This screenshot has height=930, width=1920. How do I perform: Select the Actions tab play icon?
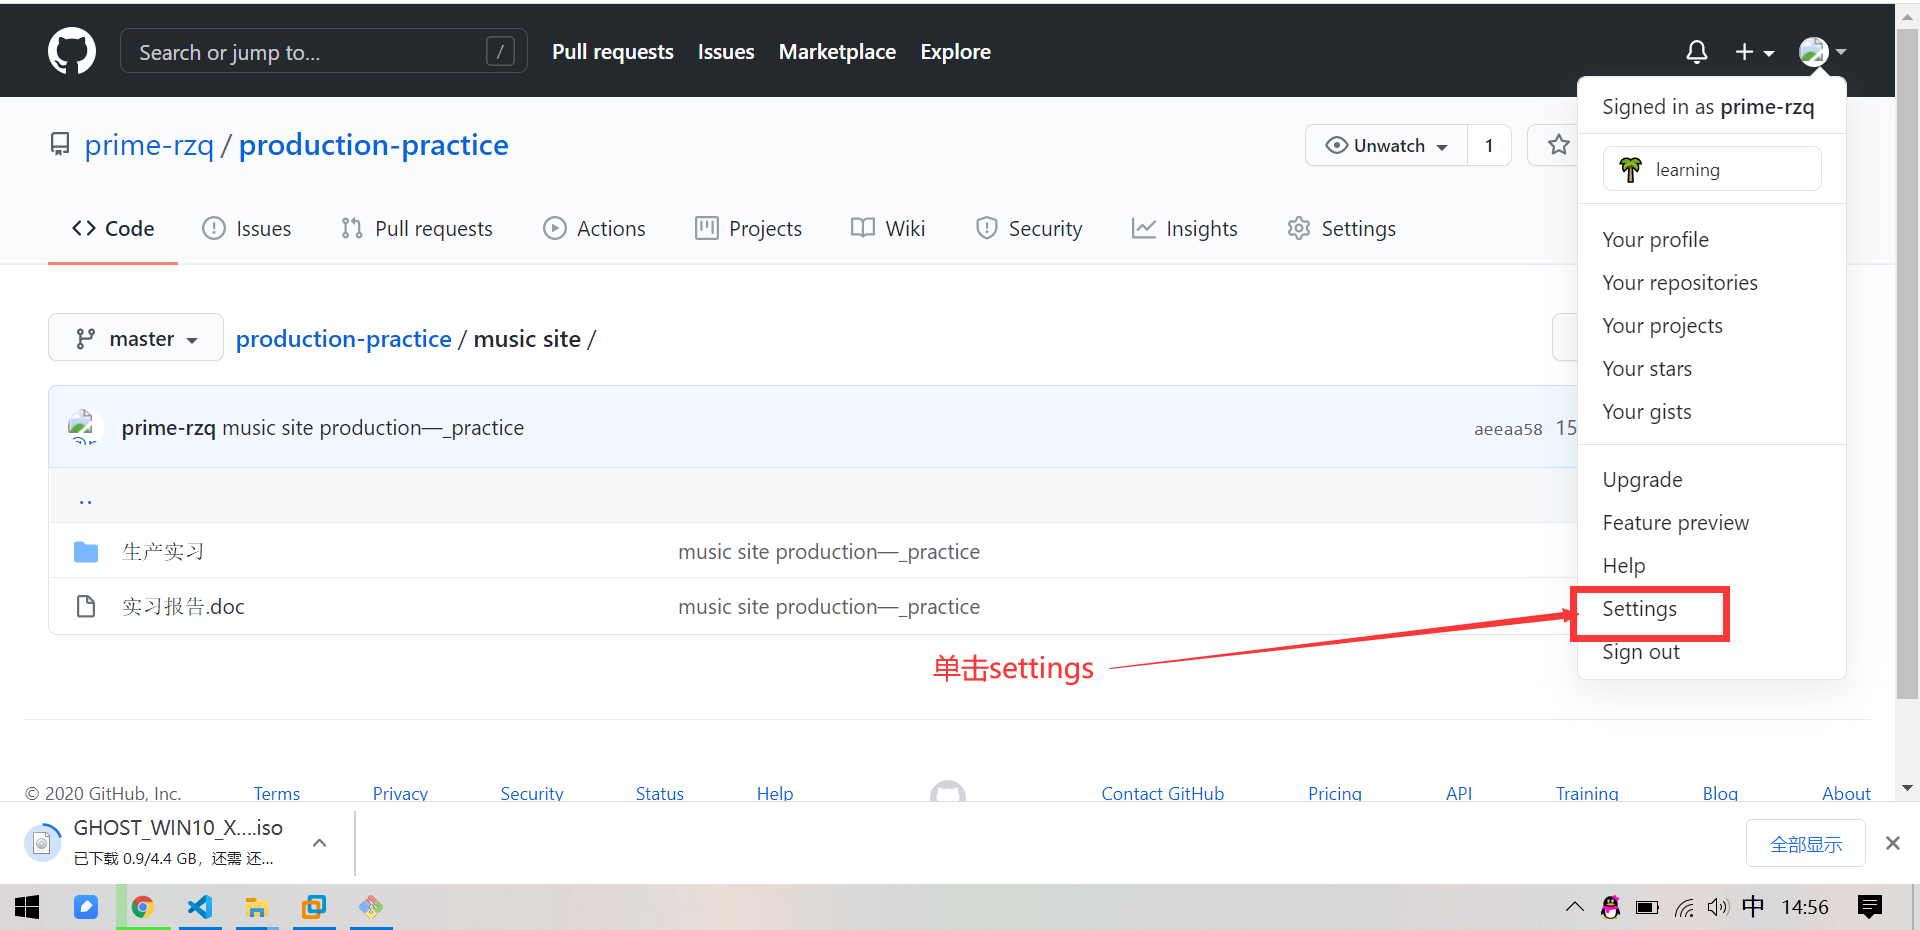(555, 228)
